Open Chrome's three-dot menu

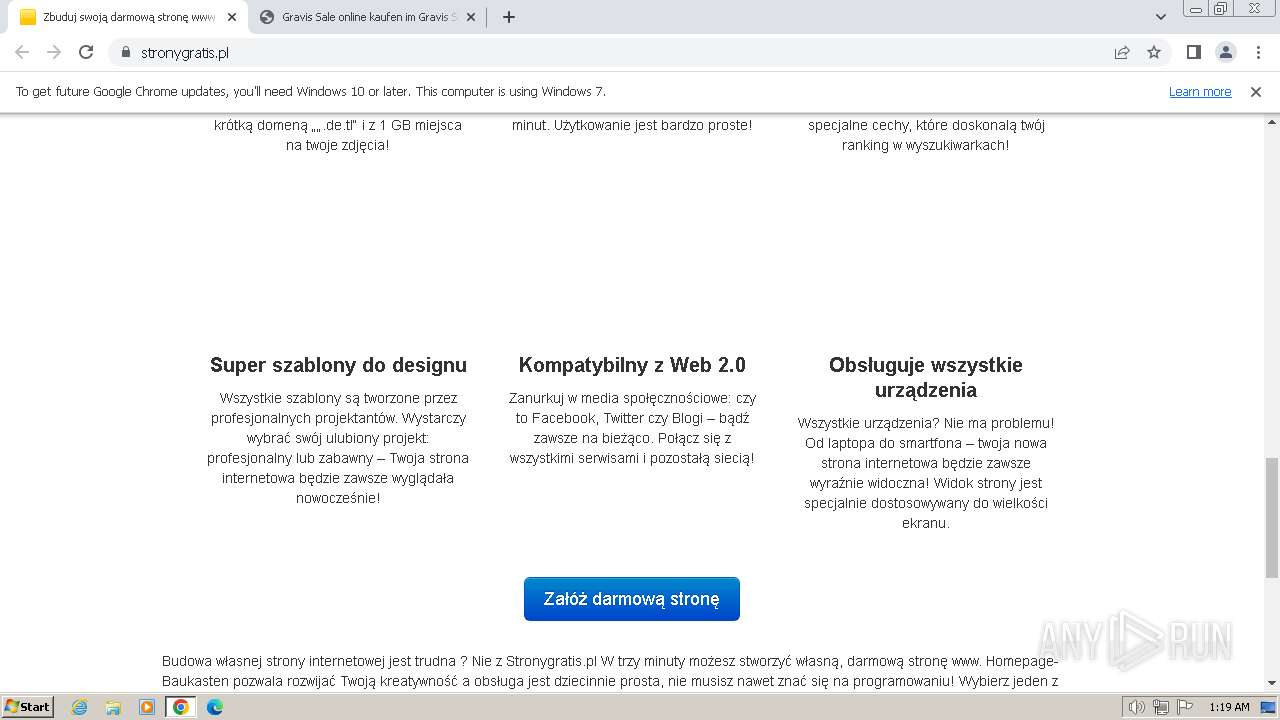point(1258,52)
